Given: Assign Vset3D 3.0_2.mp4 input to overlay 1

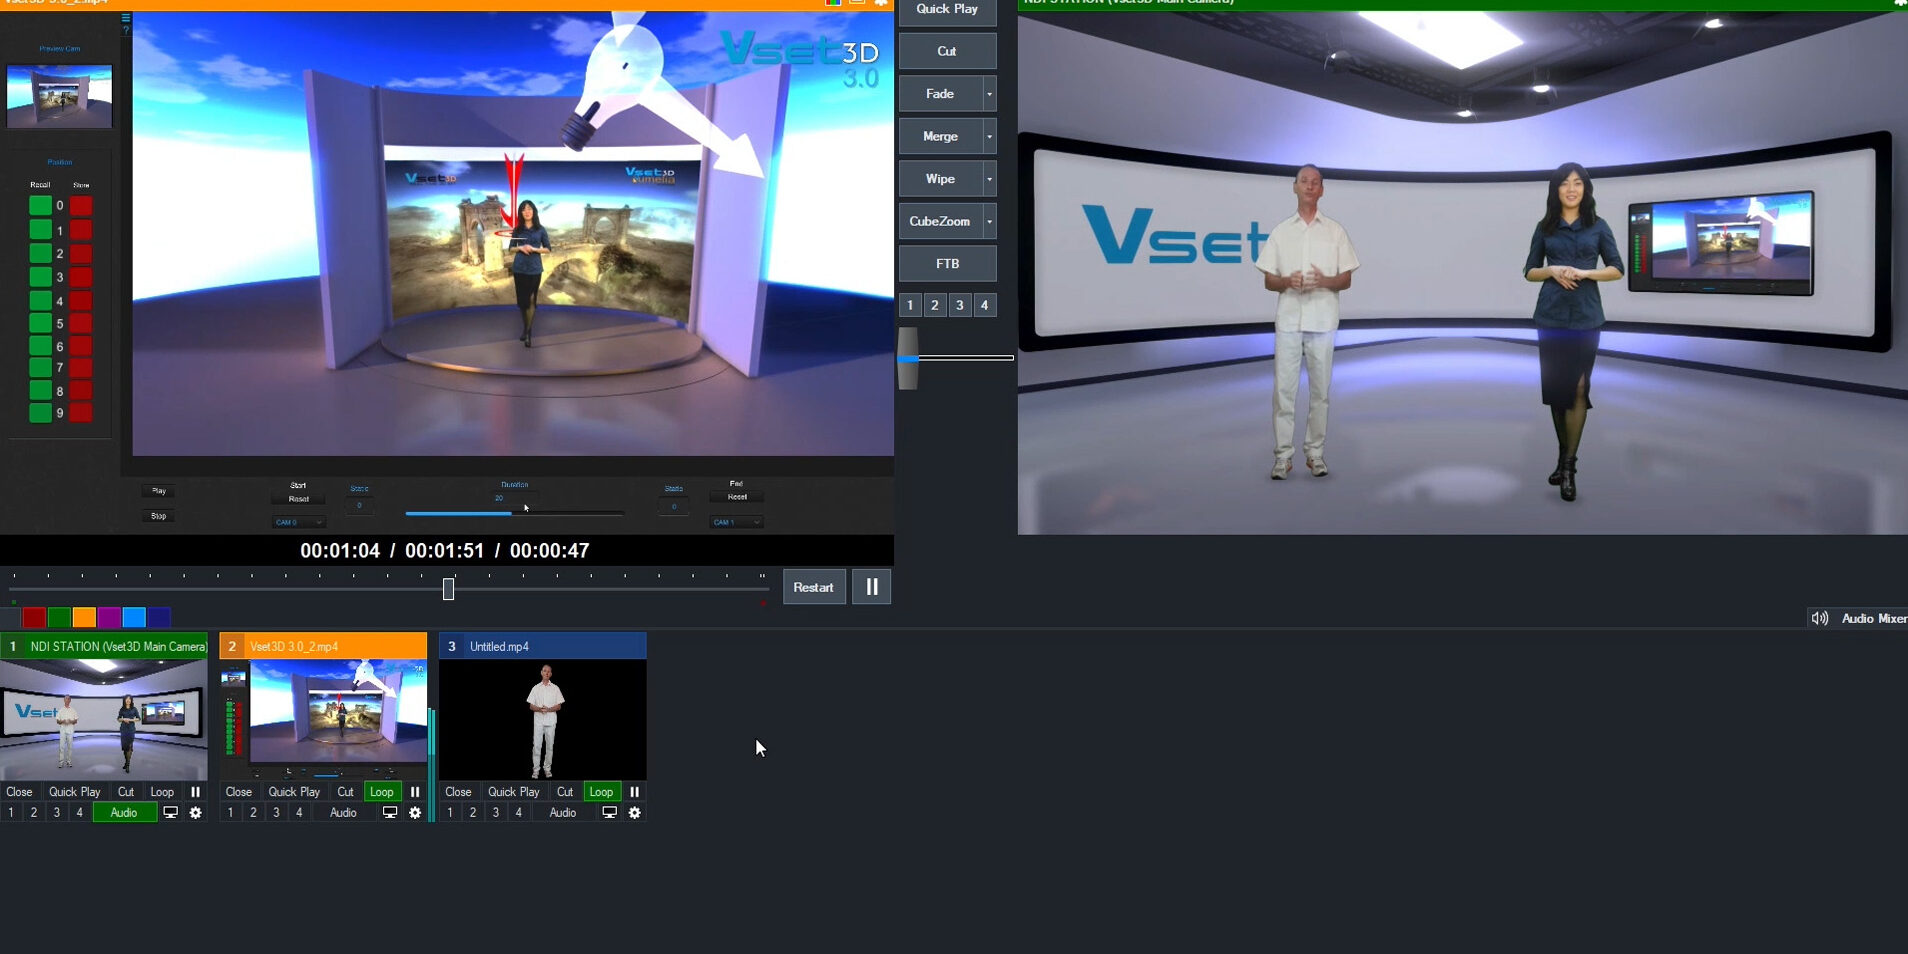Looking at the screenshot, I should (x=230, y=813).
